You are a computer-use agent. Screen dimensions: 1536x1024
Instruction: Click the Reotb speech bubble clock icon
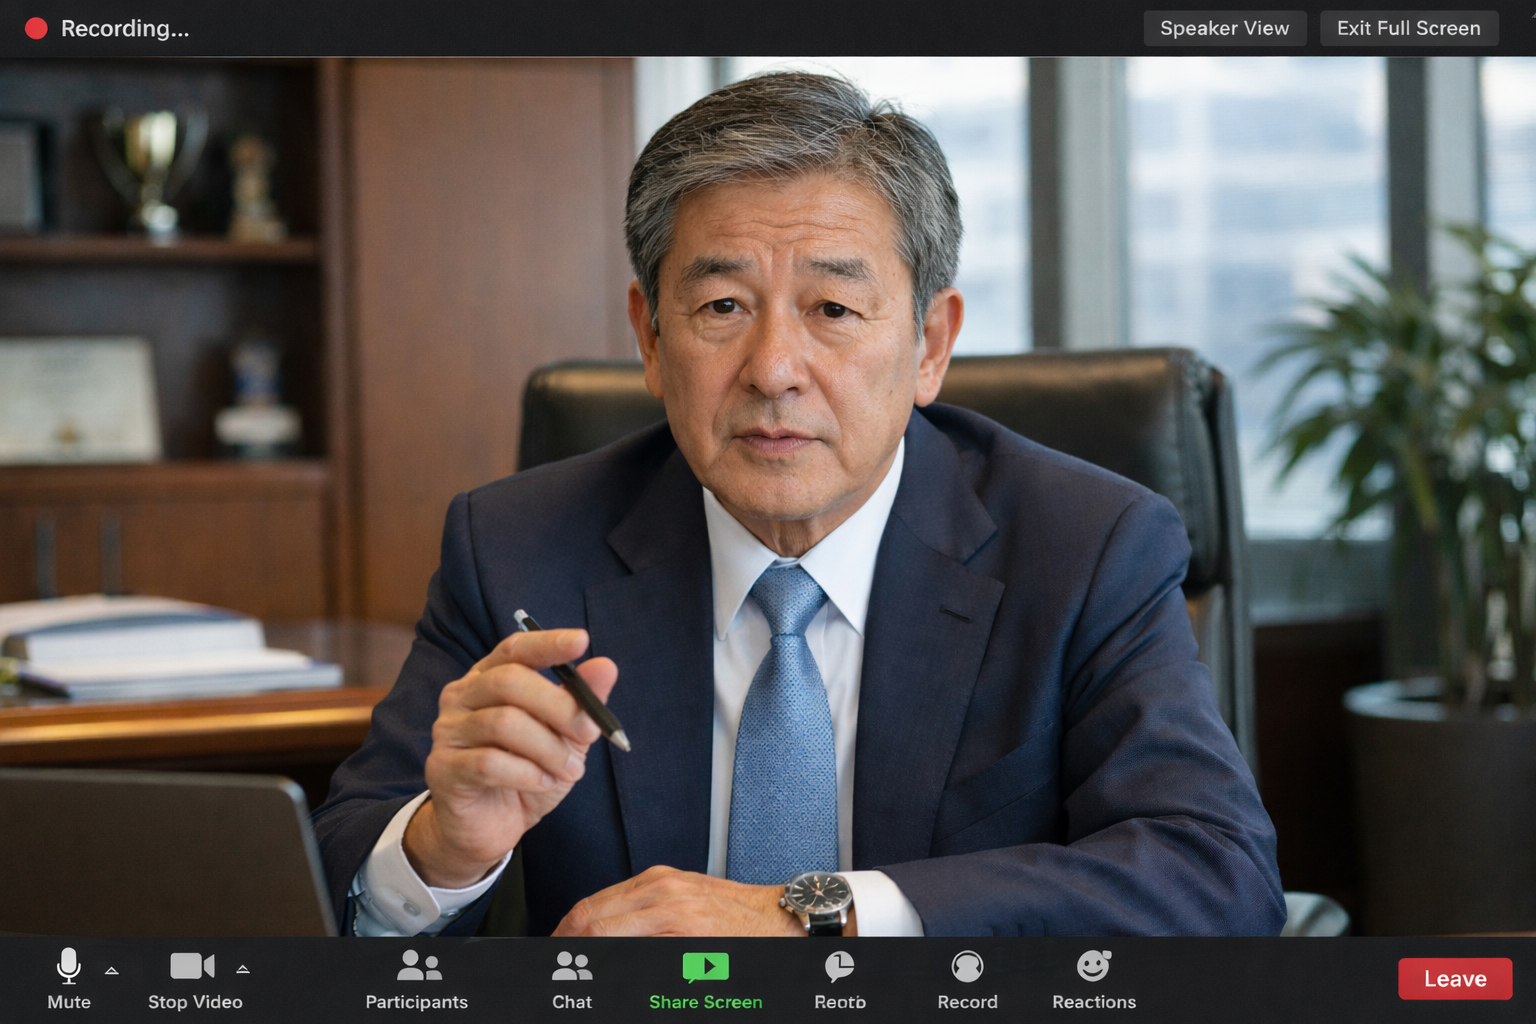click(x=839, y=966)
